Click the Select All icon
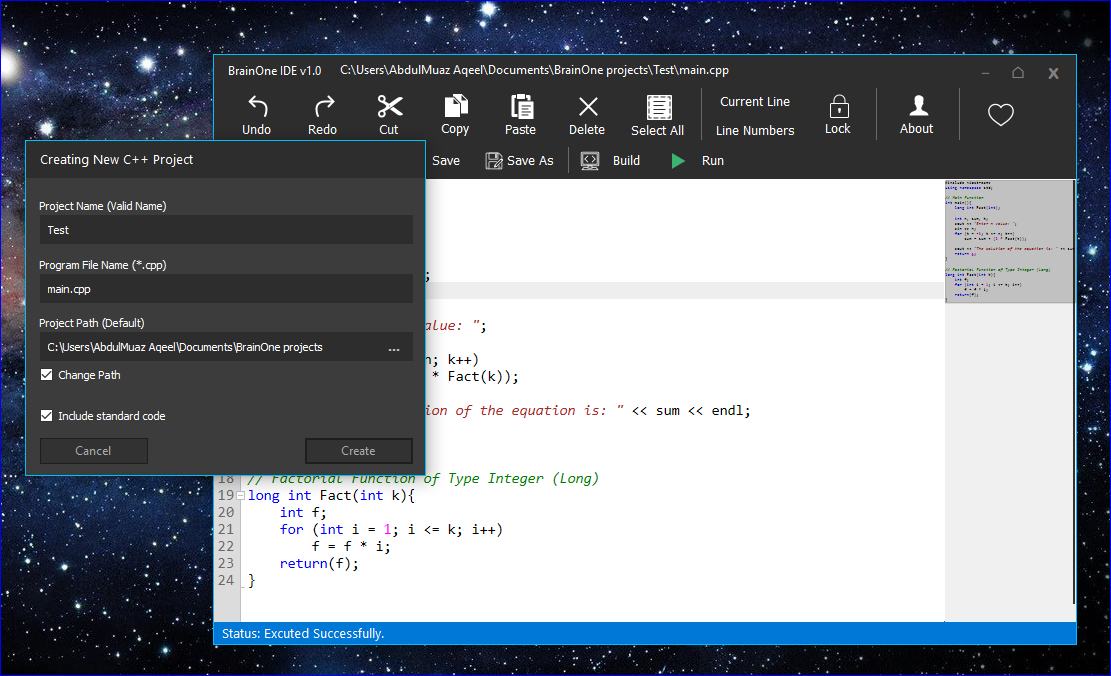The image size is (1111, 676). [x=659, y=107]
